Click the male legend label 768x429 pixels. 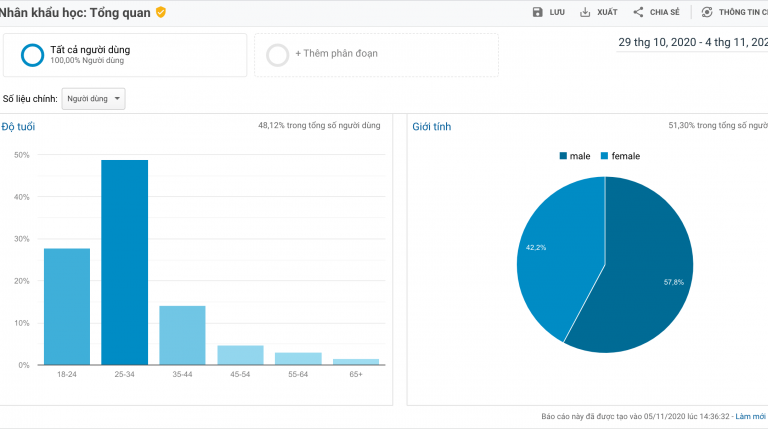[580, 156]
